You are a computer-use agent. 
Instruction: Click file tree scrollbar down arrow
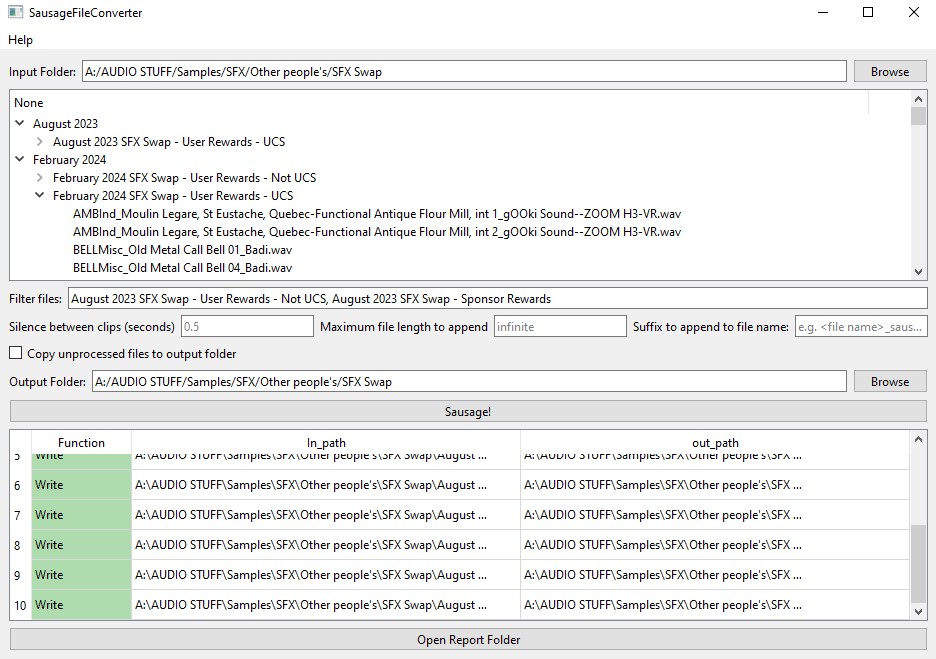pos(918,272)
